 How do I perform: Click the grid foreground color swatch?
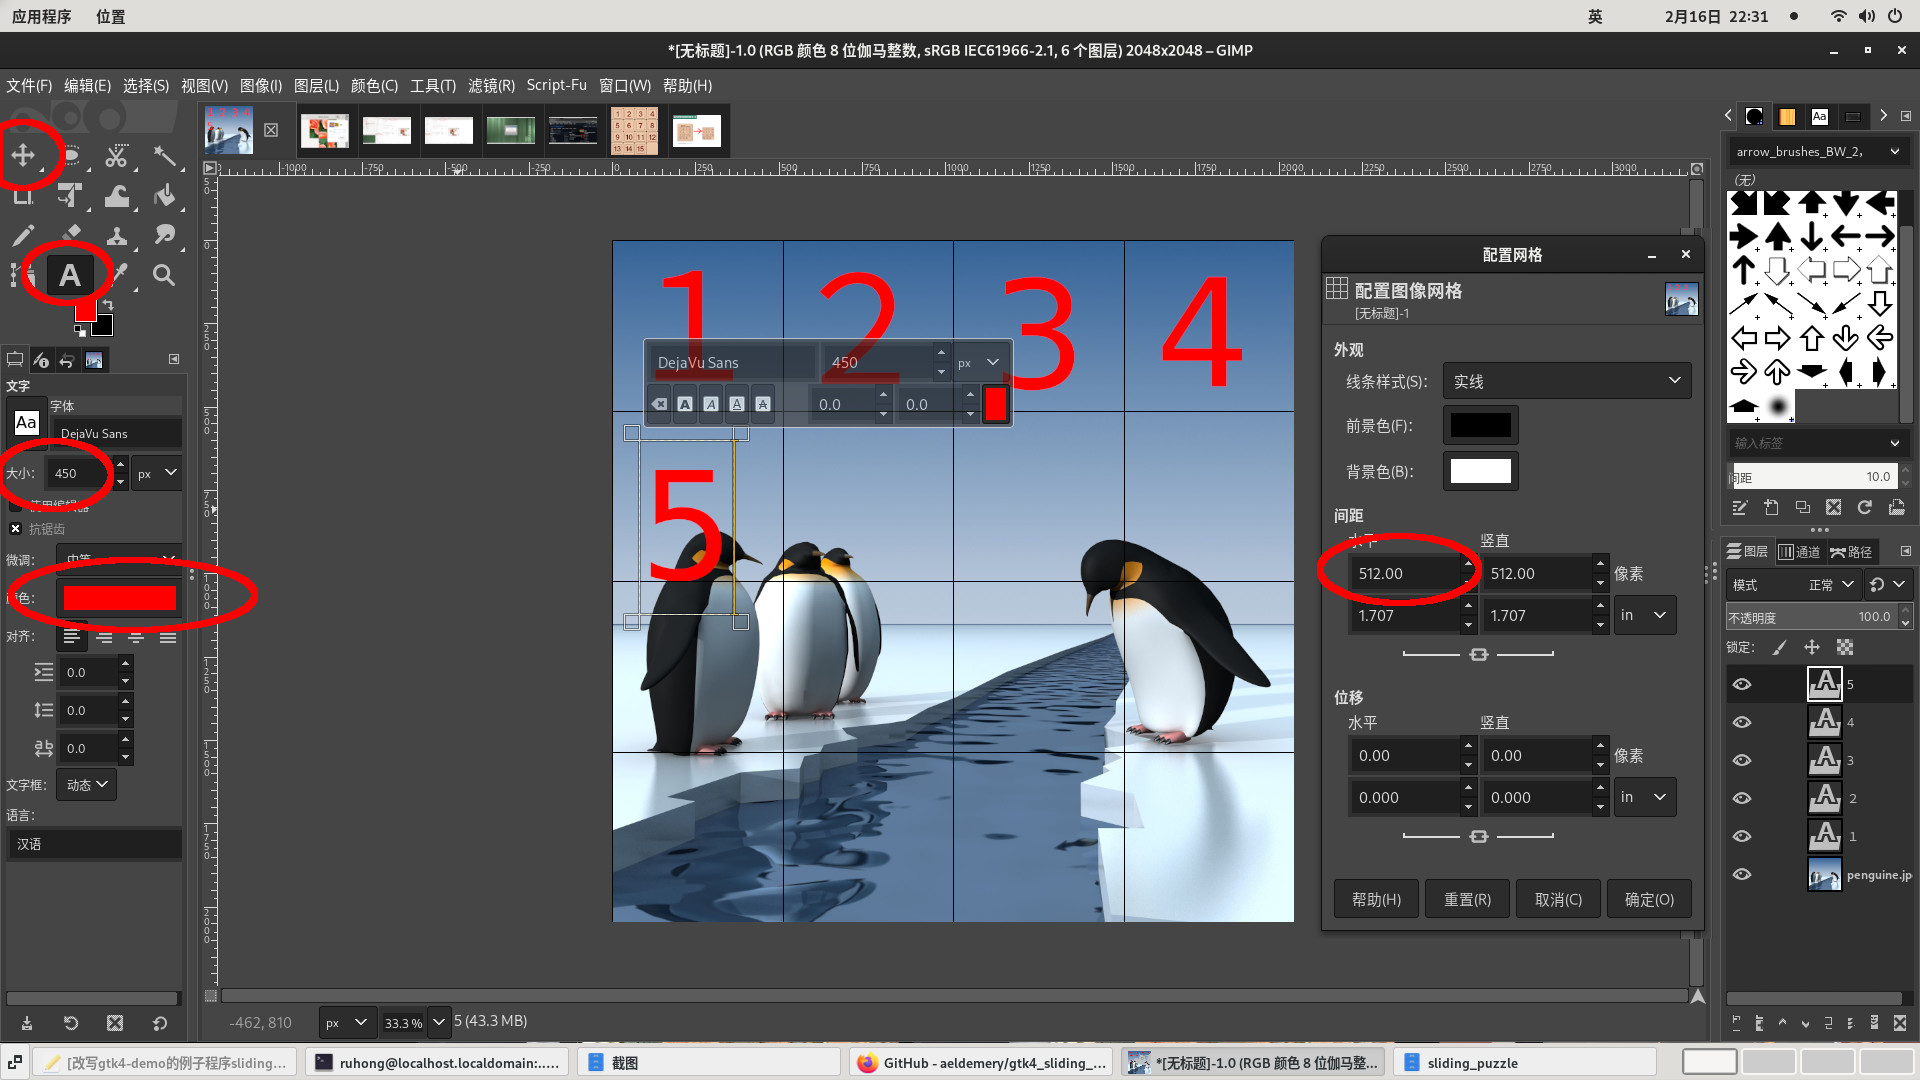[x=1480, y=425]
